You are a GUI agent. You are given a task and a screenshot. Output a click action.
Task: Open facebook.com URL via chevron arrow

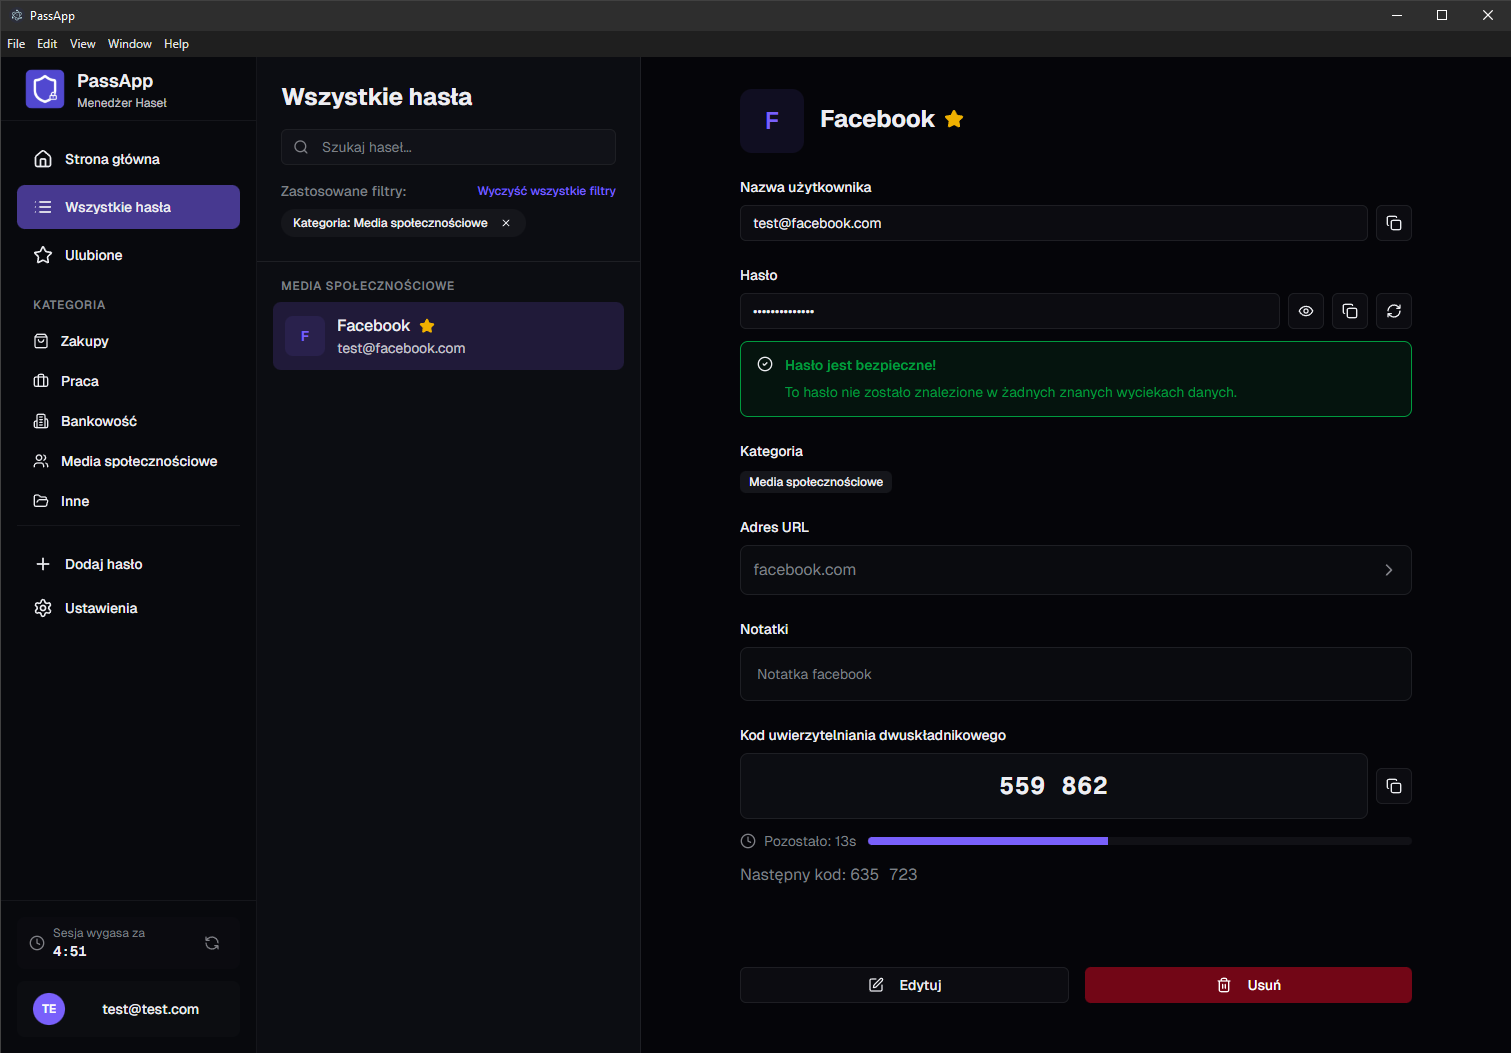[x=1388, y=570]
